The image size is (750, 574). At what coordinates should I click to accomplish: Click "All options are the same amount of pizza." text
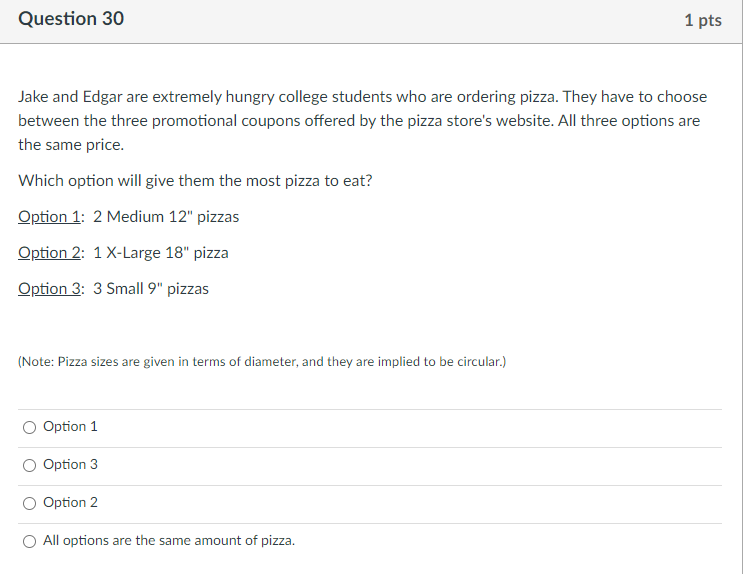169,541
